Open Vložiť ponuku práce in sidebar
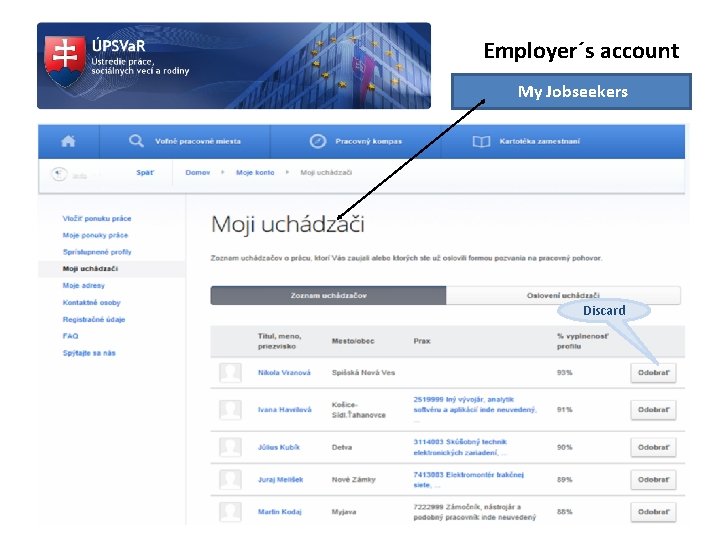720x540 pixels. (x=97, y=219)
